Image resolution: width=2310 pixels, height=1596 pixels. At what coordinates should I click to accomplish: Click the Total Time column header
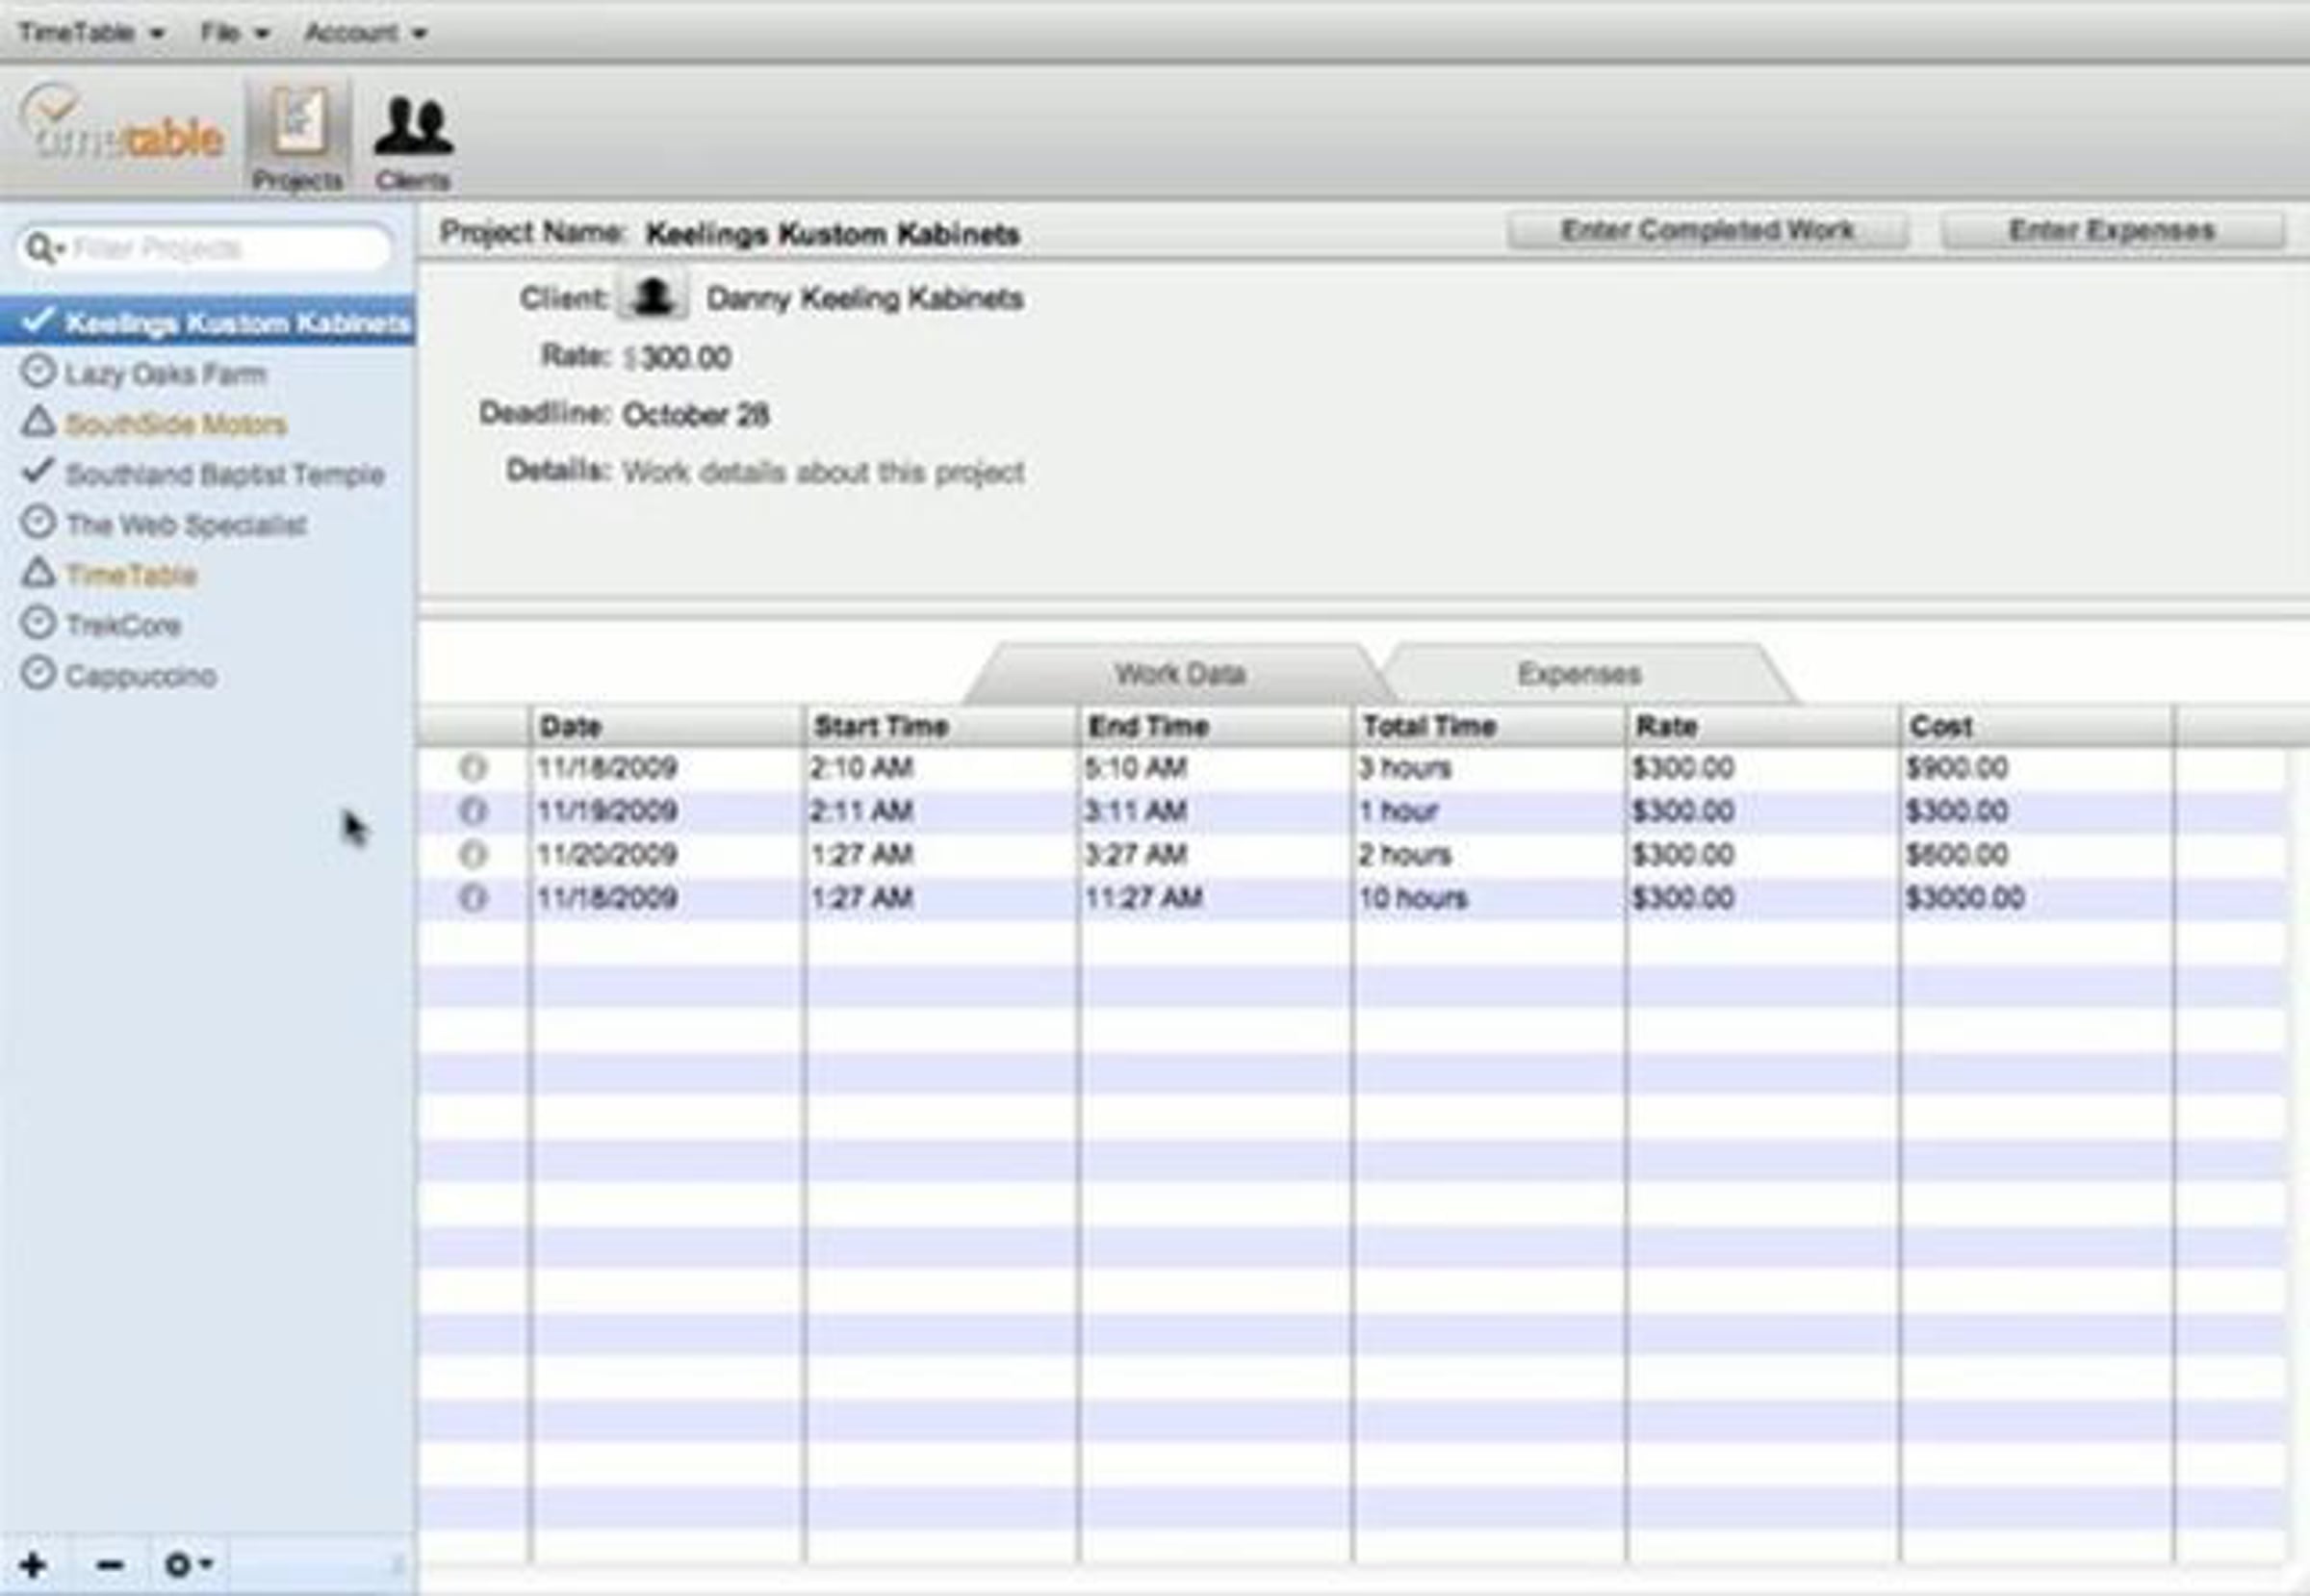click(x=1430, y=726)
